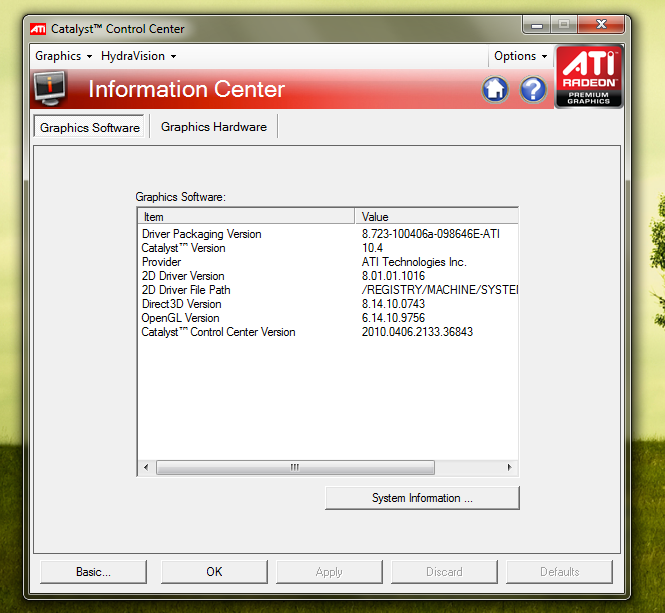Click the left scroll arrow of the list

(146, 467)
